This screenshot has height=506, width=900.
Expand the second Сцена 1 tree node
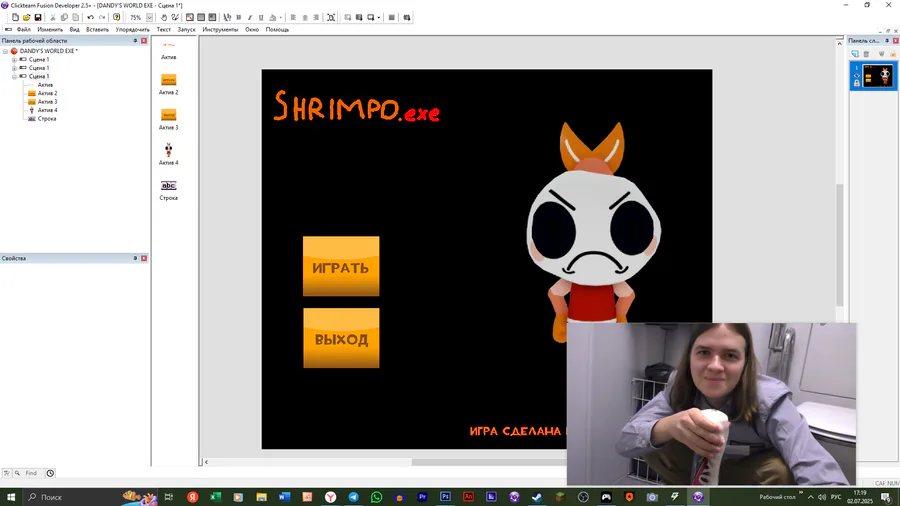pos(14,68)
